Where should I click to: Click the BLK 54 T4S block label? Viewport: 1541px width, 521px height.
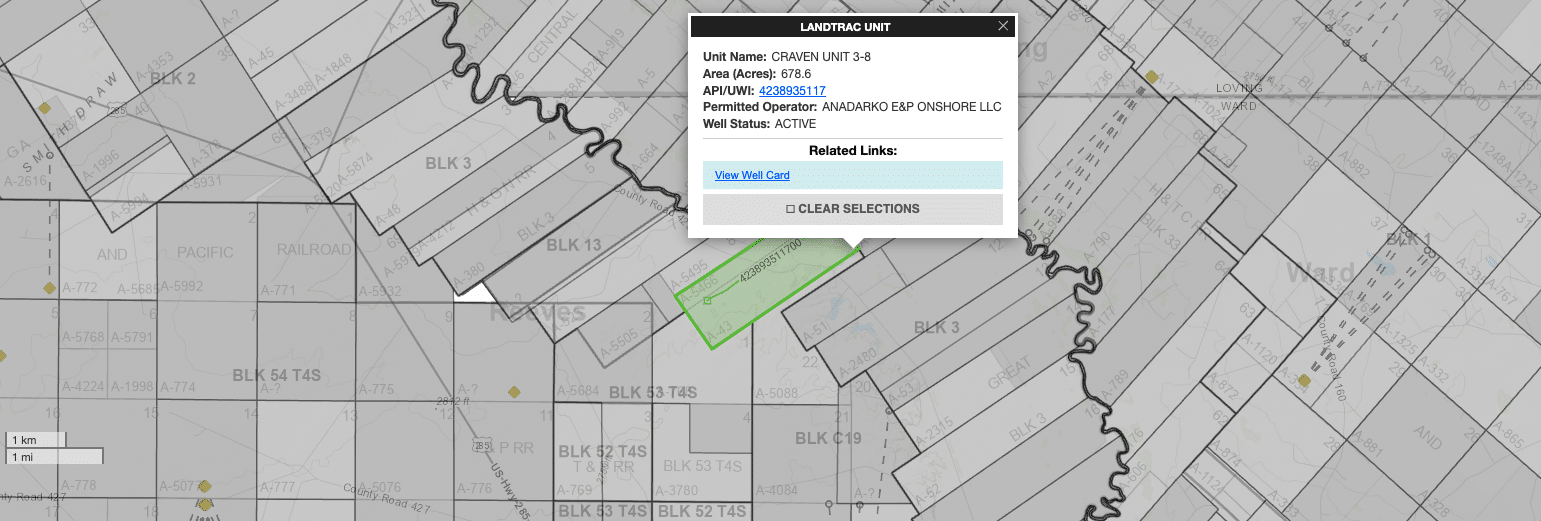pos(276,375)
